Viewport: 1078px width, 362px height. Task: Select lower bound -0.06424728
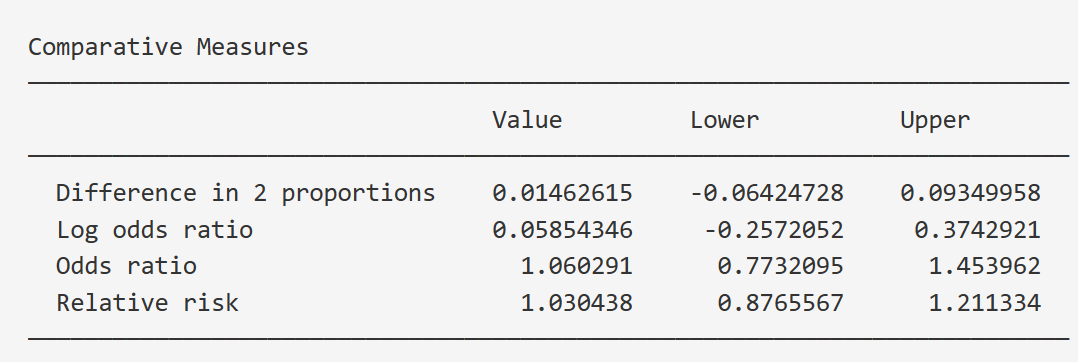click(x=767, y=194)
